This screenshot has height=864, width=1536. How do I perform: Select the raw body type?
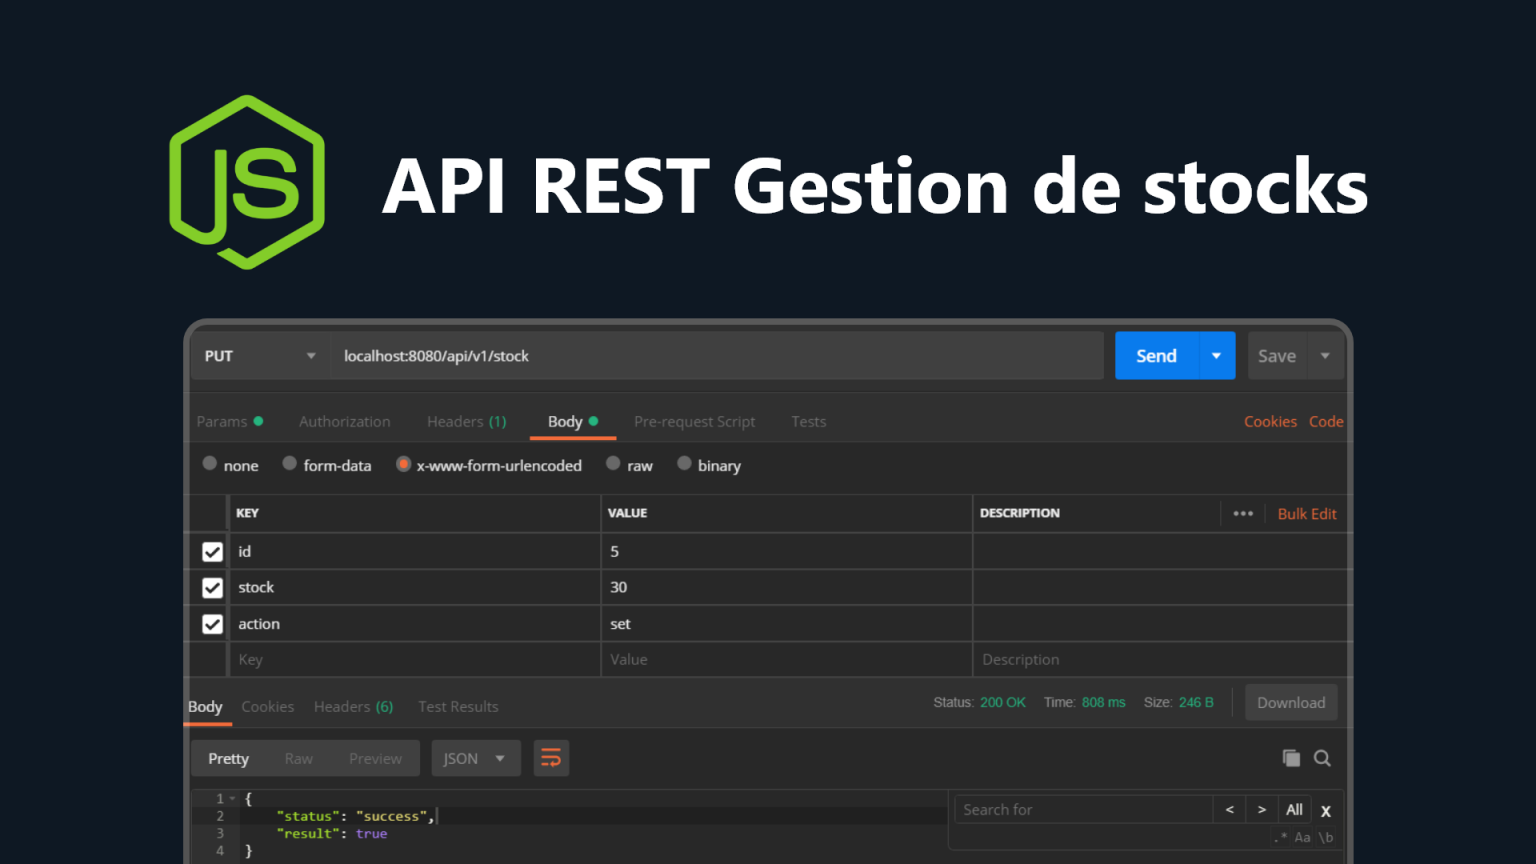click(613, 463)
